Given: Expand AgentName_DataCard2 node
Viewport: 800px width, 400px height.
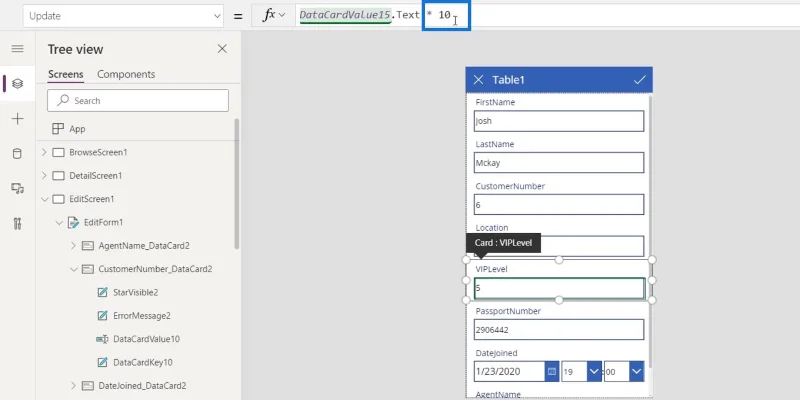Looking at the screenshot, I should click(x=73, y=246).
